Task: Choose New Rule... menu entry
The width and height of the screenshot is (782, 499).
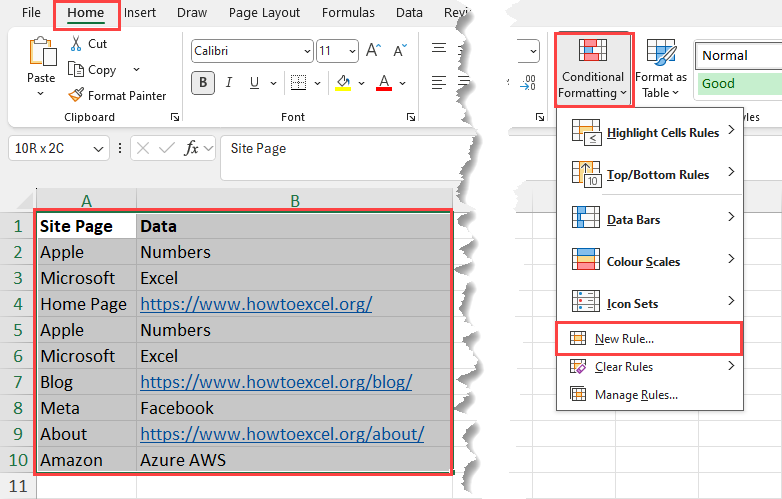Action: [x=649, y=339]
